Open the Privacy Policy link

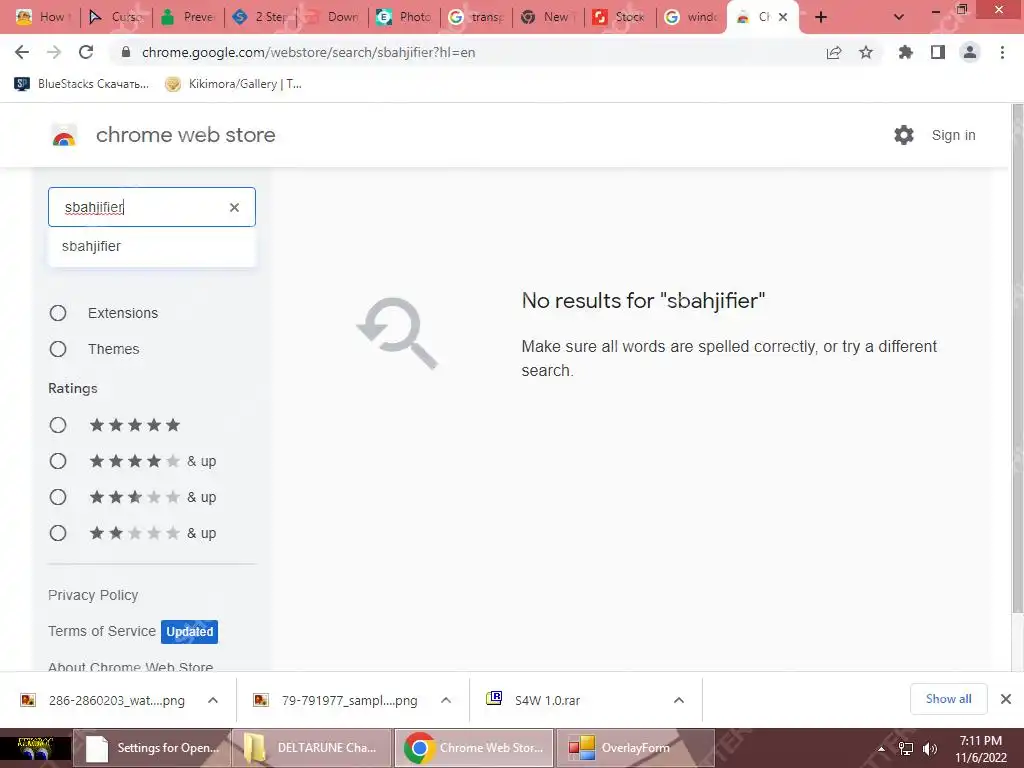(93, 596)
